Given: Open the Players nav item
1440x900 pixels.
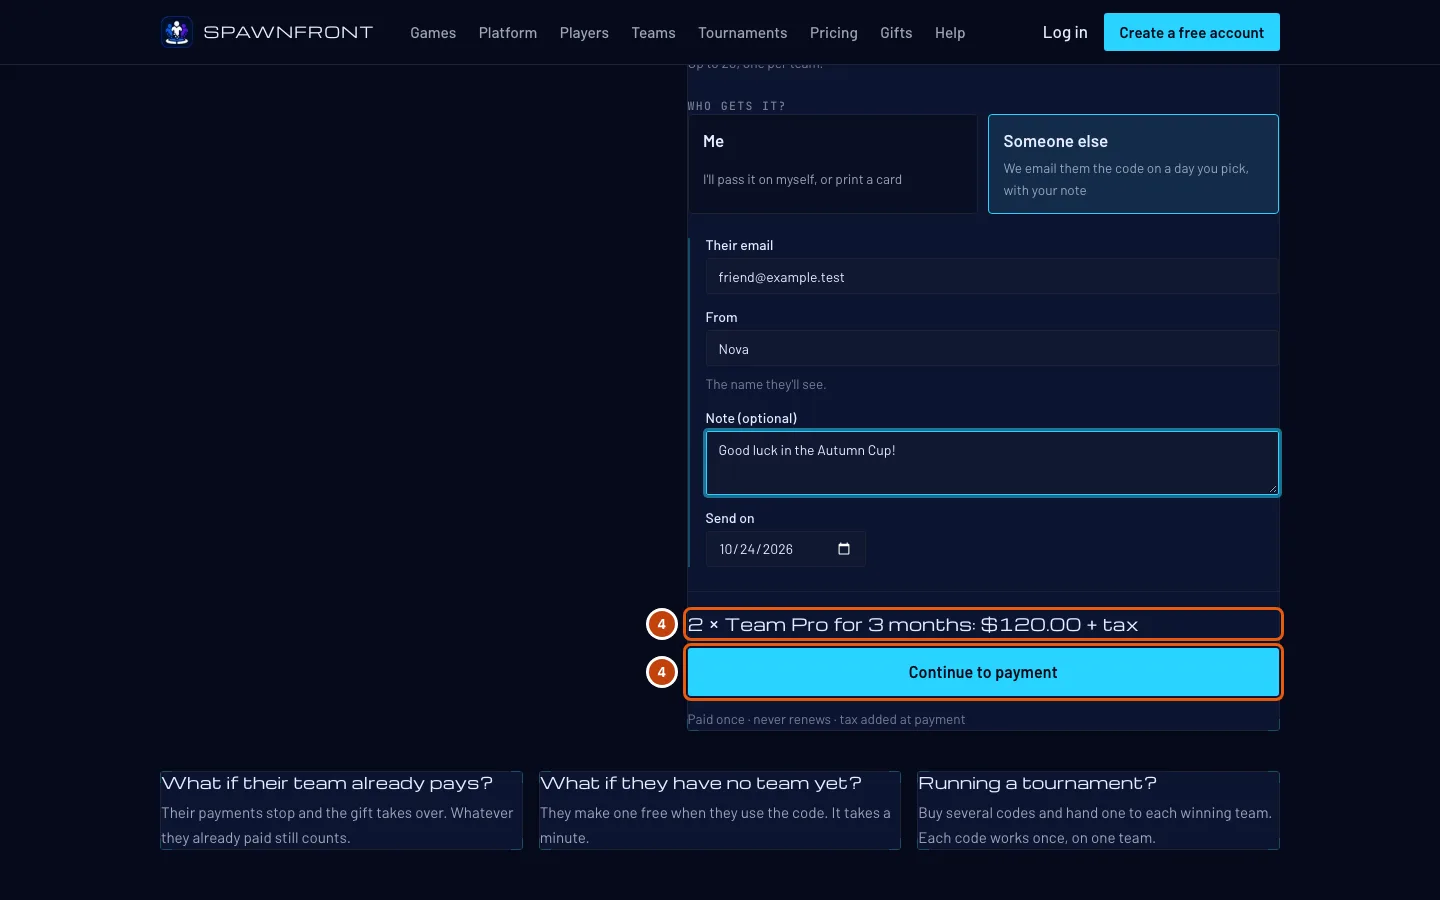Looking at the screenshot, I should tap(584, 33).
